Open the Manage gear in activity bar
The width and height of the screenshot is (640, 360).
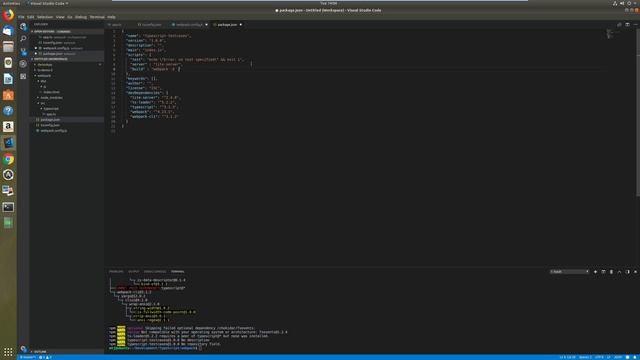[23, 349]
